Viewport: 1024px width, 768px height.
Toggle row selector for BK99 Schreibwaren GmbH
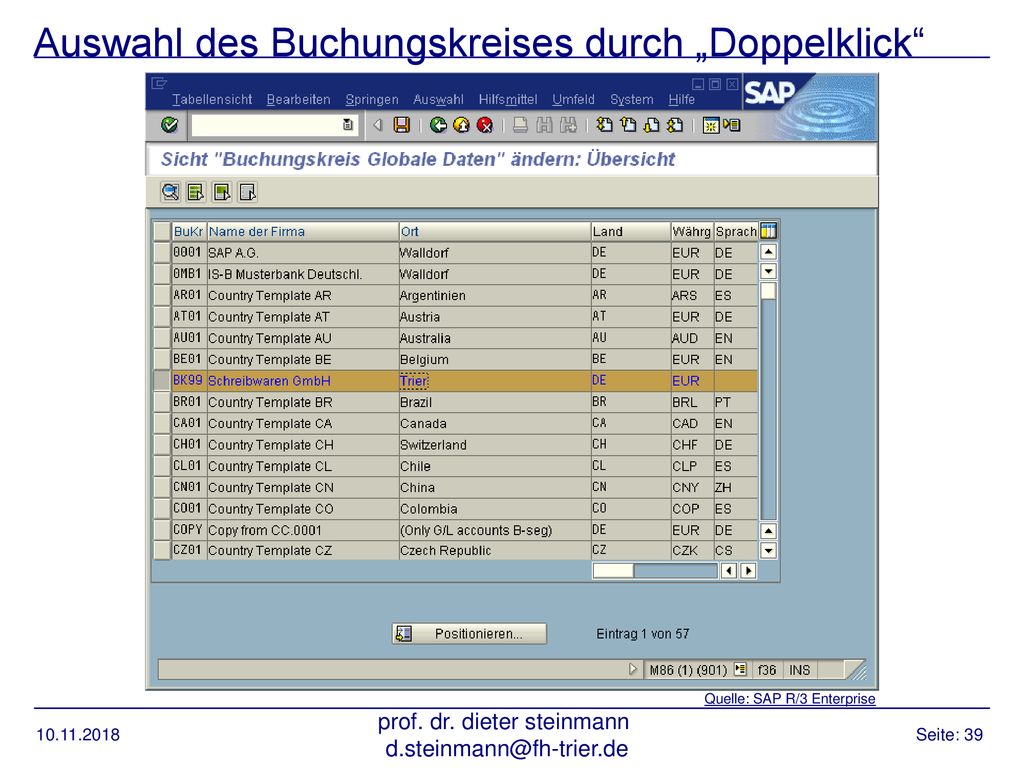pyautogui.click(x=162, y=381)
